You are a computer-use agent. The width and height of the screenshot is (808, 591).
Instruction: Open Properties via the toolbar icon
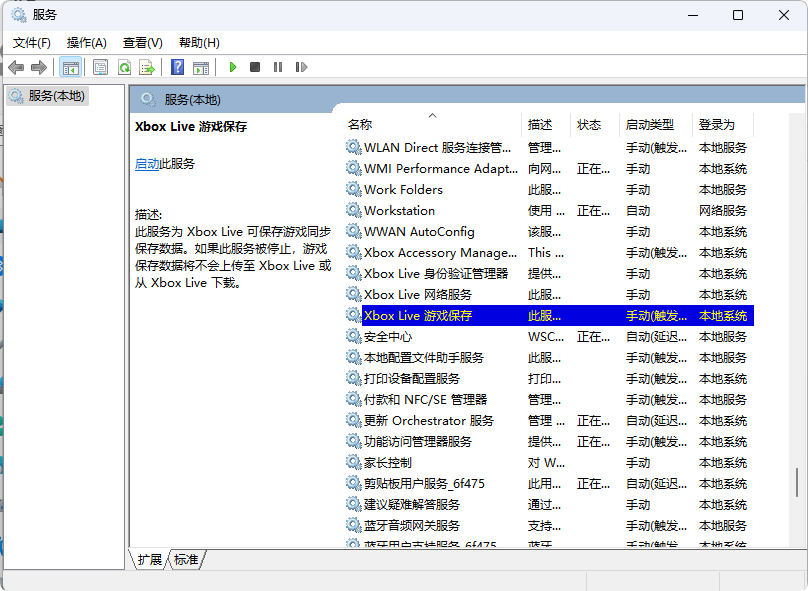click(x=100, y=67)
